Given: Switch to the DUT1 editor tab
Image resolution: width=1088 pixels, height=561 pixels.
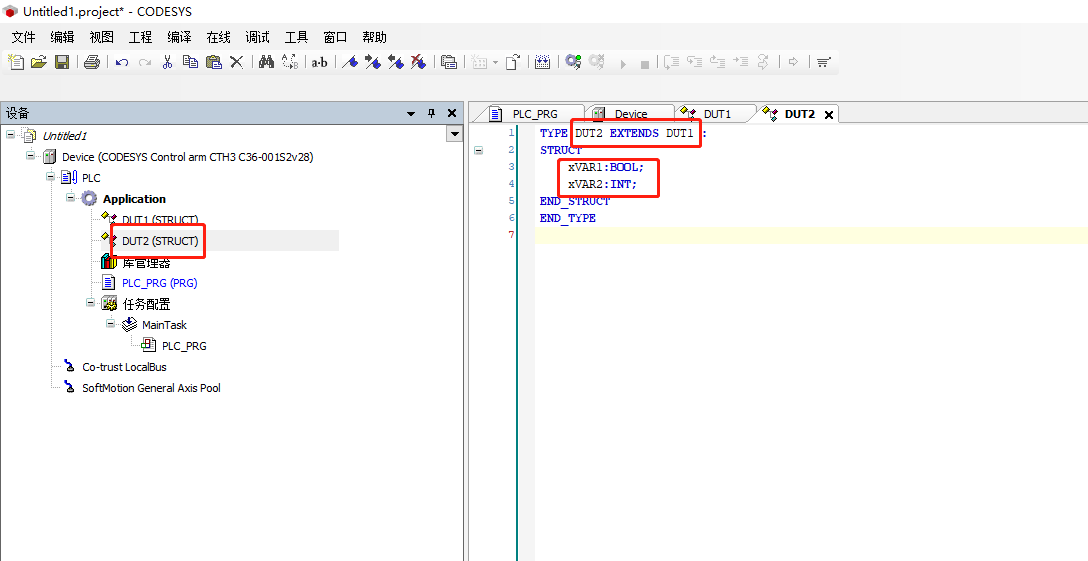Looking at the screenshot, I should tap(715, 114).
